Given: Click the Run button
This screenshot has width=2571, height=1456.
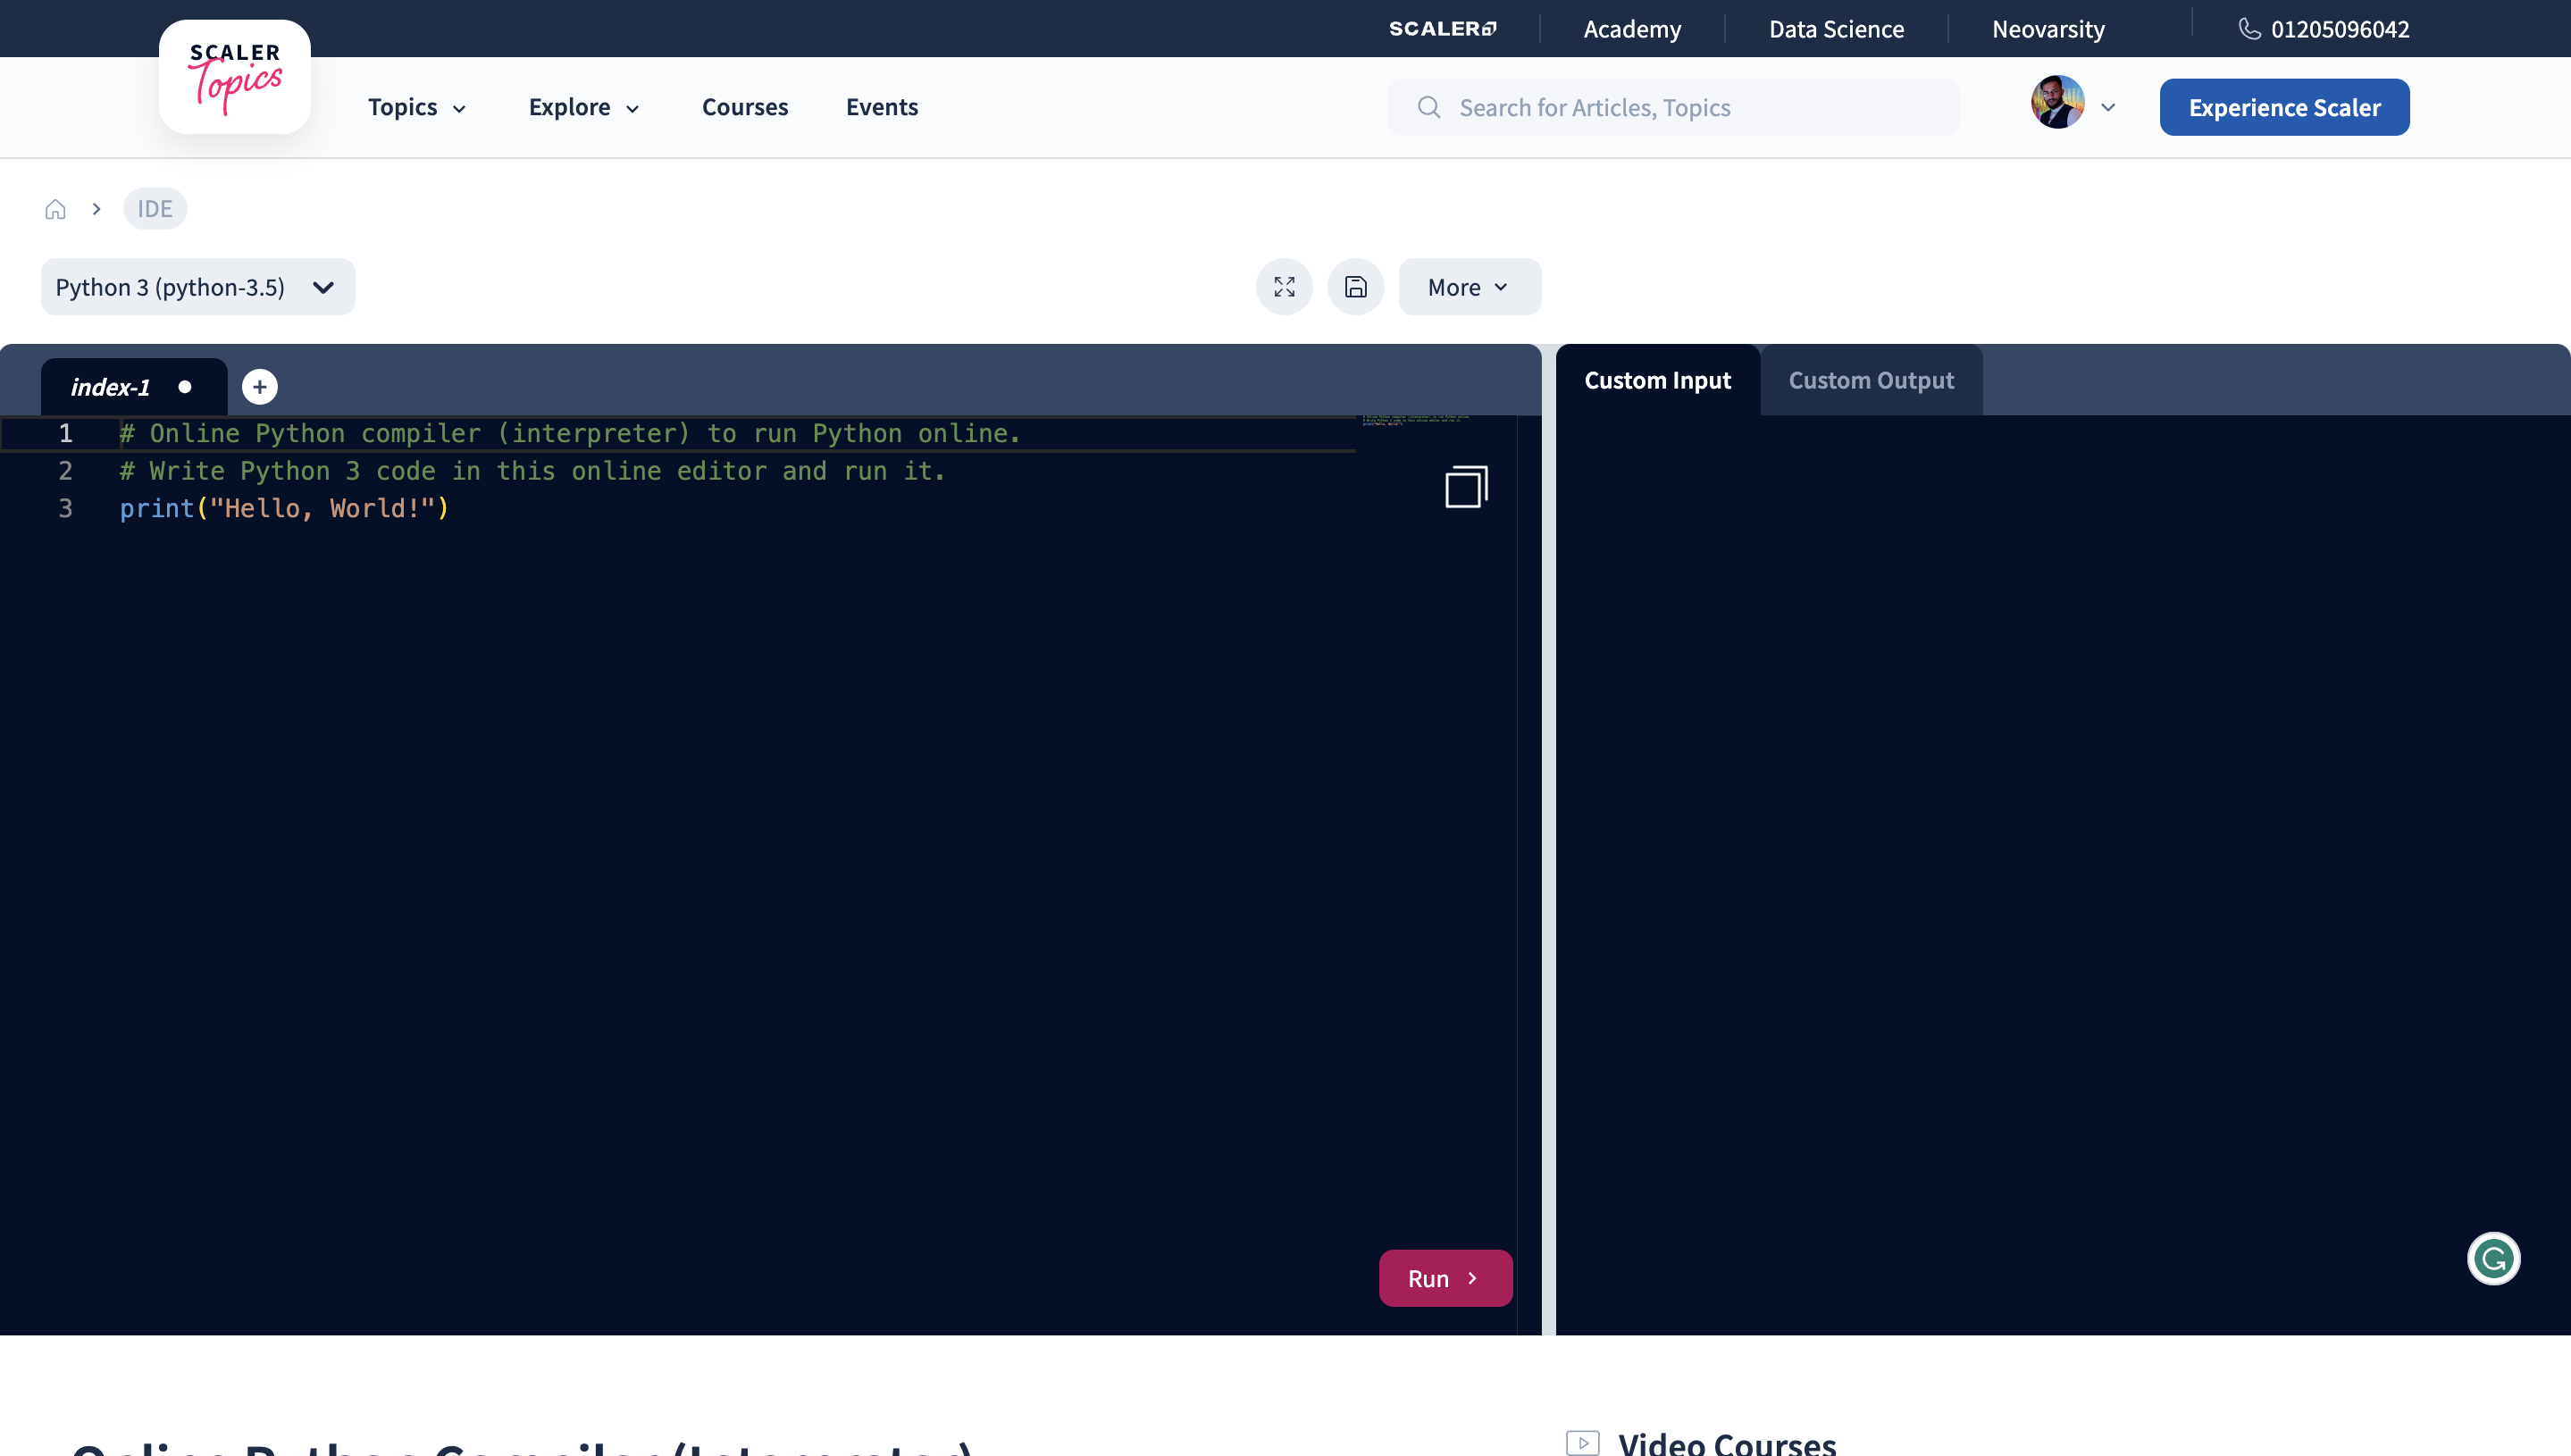Looking at the screenshot, I should pos(1445,1278).
